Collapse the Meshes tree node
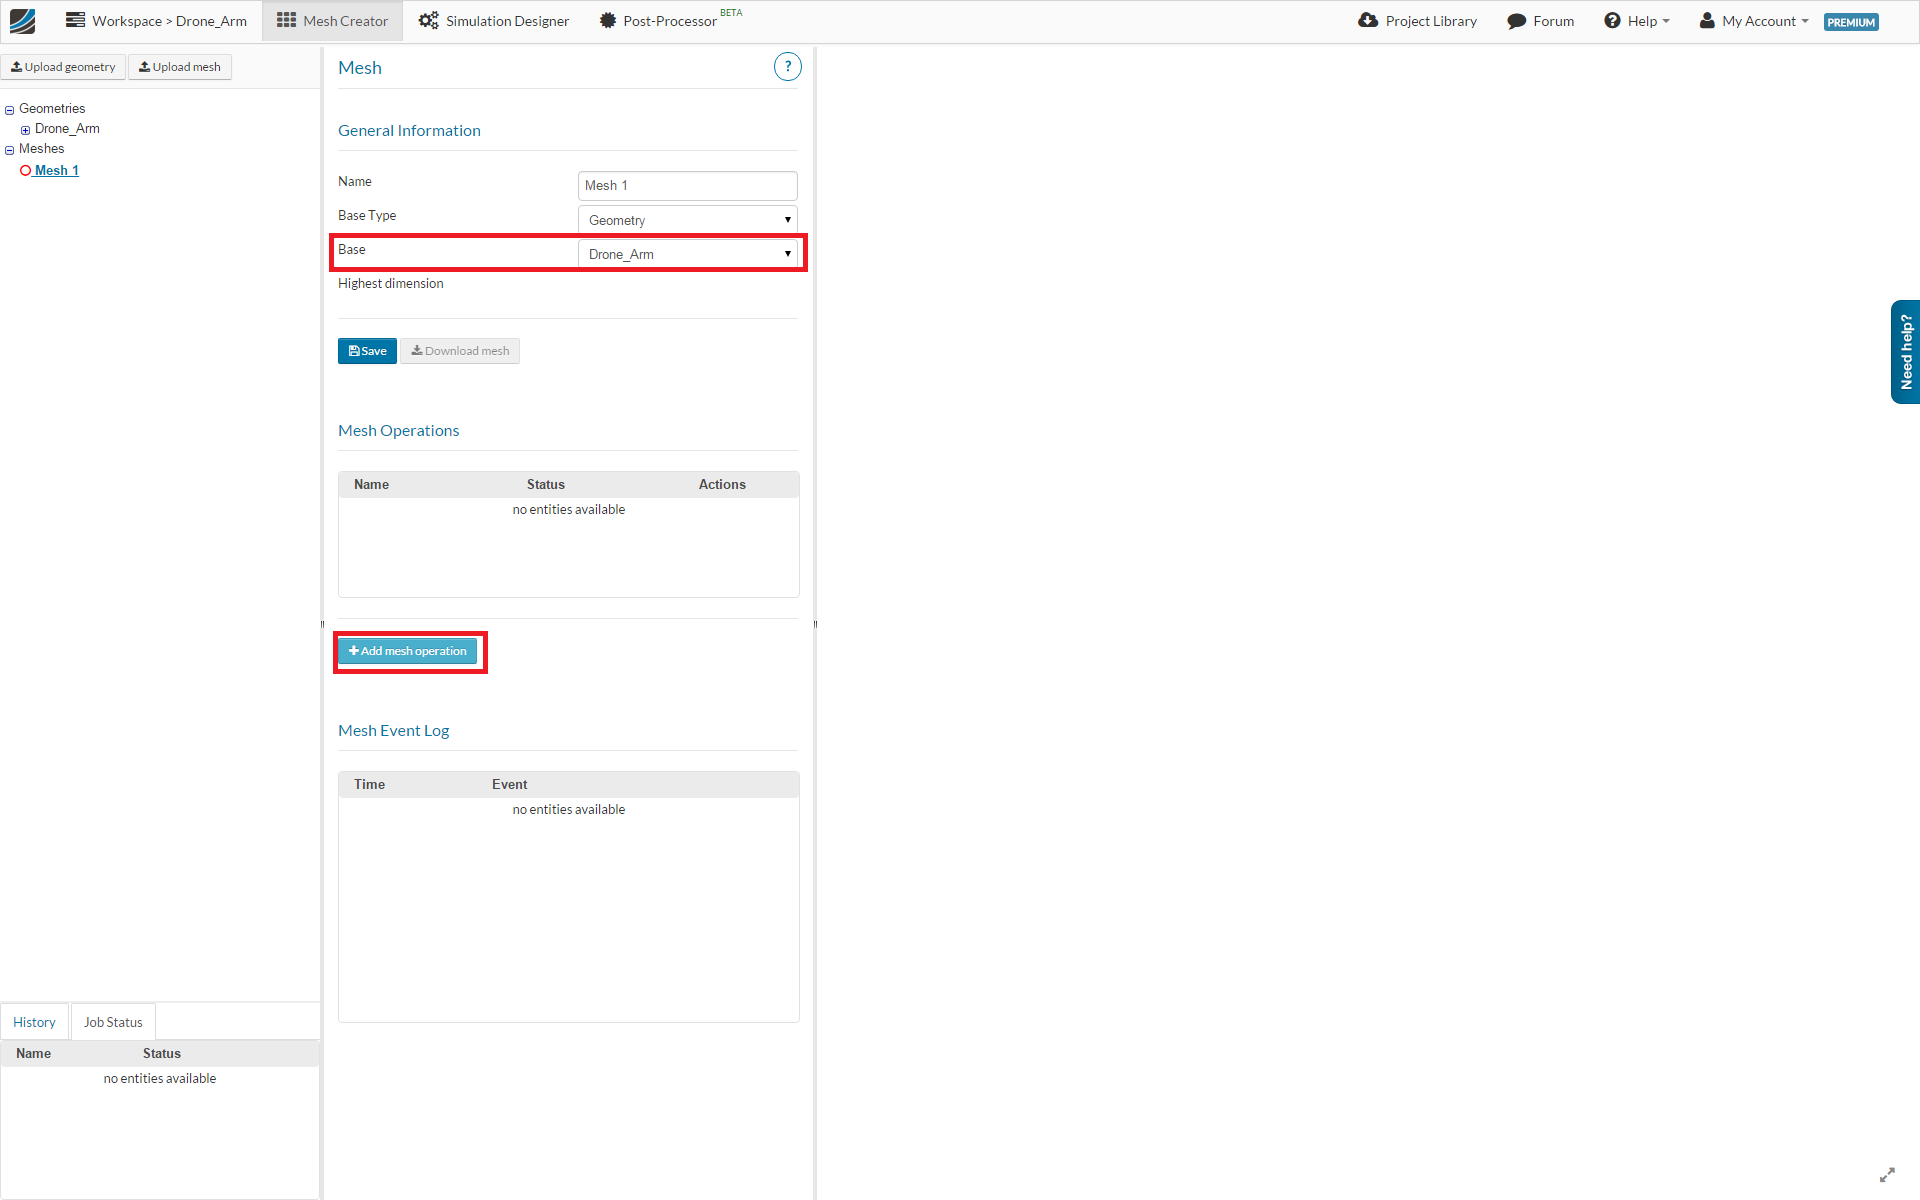The image size is (1920, 1200). (10, 150)
